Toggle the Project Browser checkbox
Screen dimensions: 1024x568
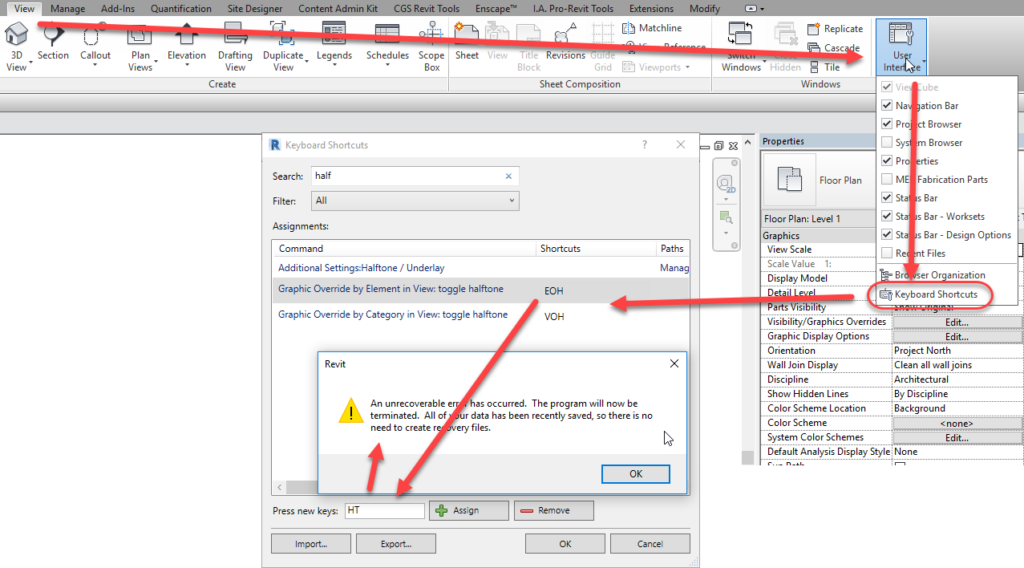886,123
